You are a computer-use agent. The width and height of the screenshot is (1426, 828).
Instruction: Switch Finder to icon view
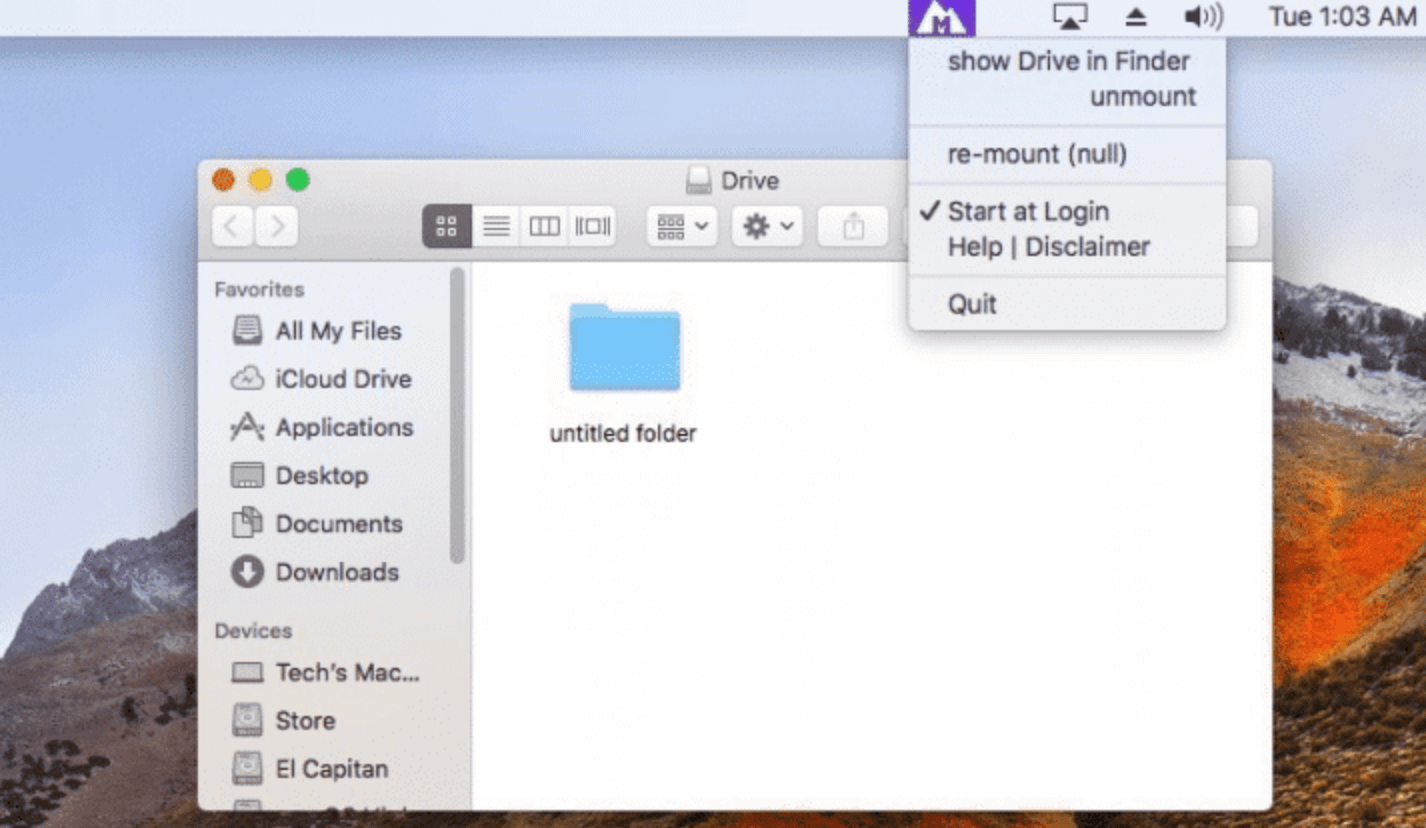[446, 226]
